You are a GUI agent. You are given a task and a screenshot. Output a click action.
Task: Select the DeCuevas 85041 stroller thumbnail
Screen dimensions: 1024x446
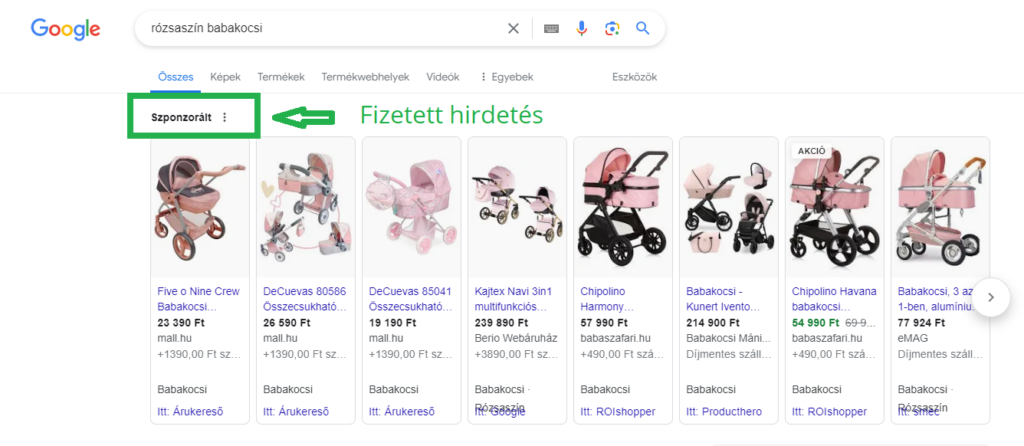click(x=411, y=208)
